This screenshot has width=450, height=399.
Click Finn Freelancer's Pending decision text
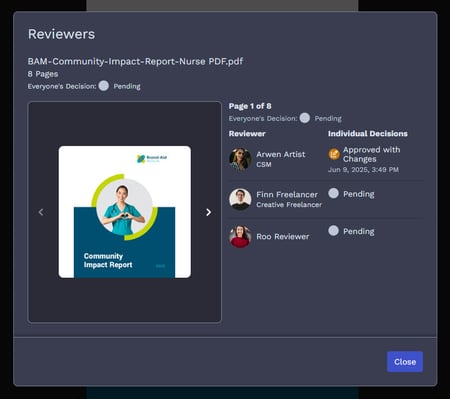point(359,194)
